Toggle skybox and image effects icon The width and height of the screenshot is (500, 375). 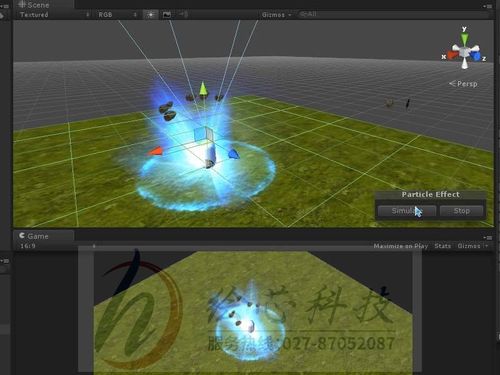coord(167,15)
